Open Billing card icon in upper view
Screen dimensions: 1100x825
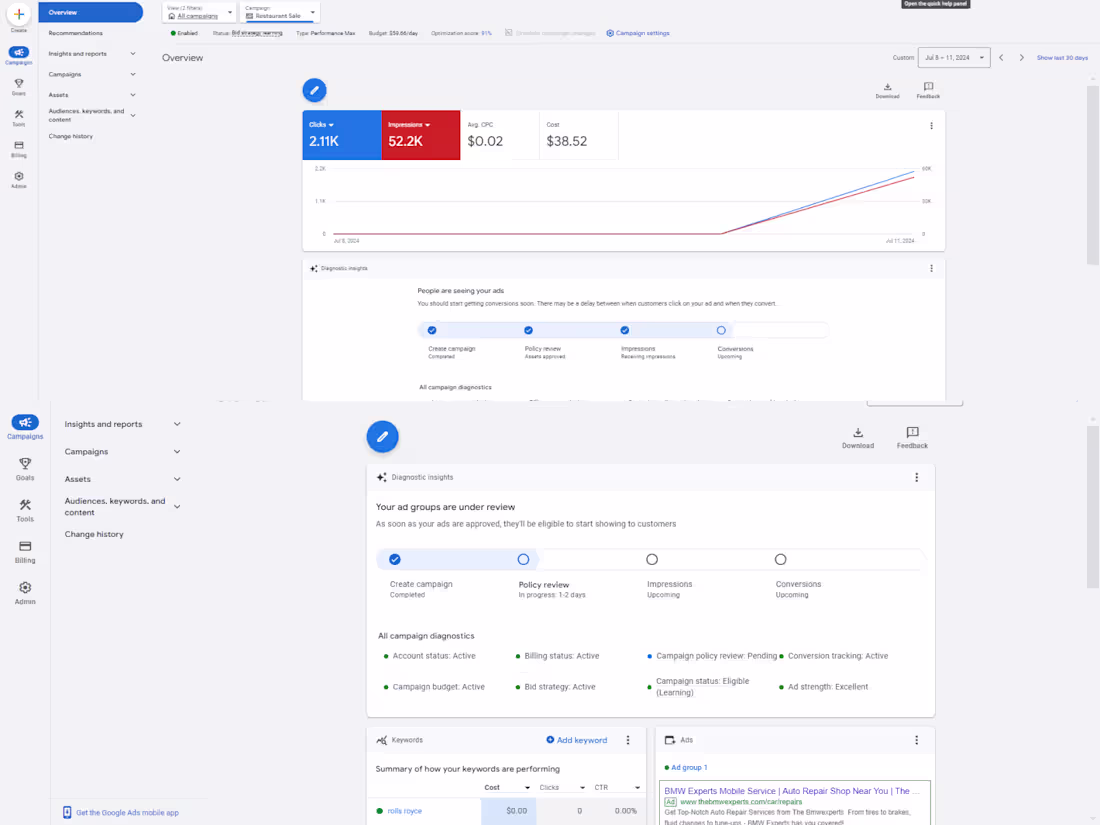19,145
